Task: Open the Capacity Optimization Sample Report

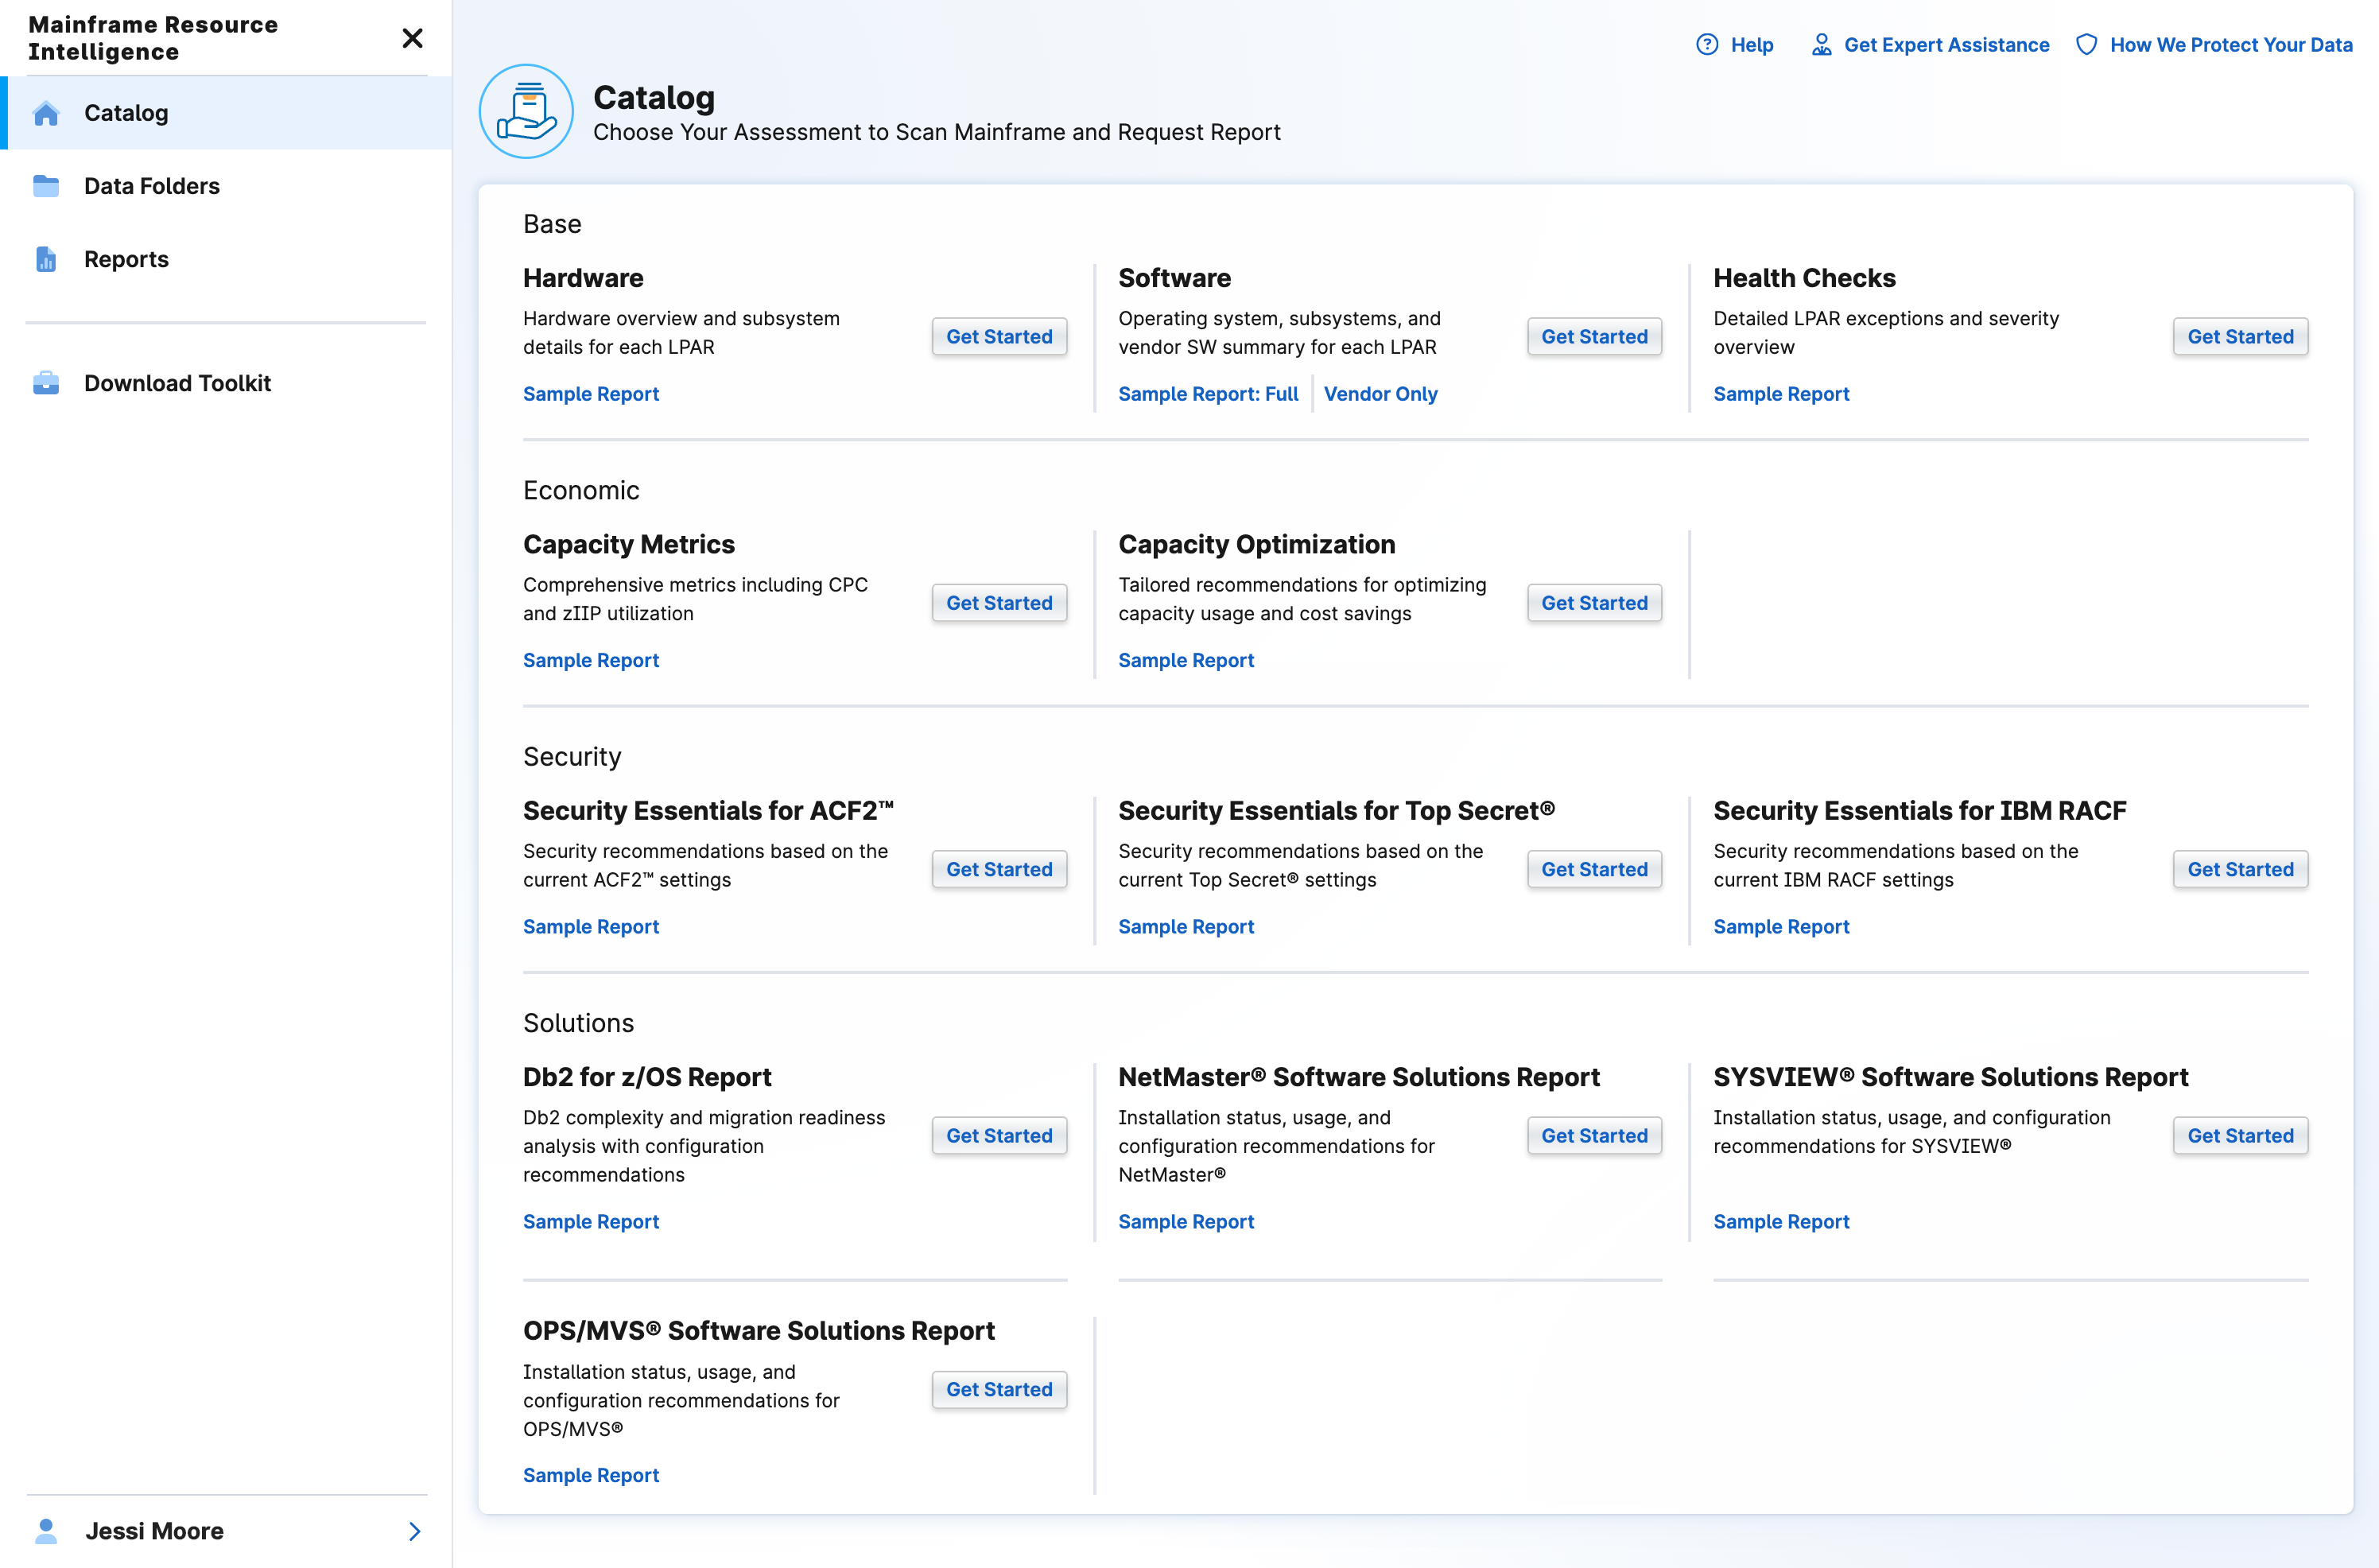Action: [x=1186, y=660]
